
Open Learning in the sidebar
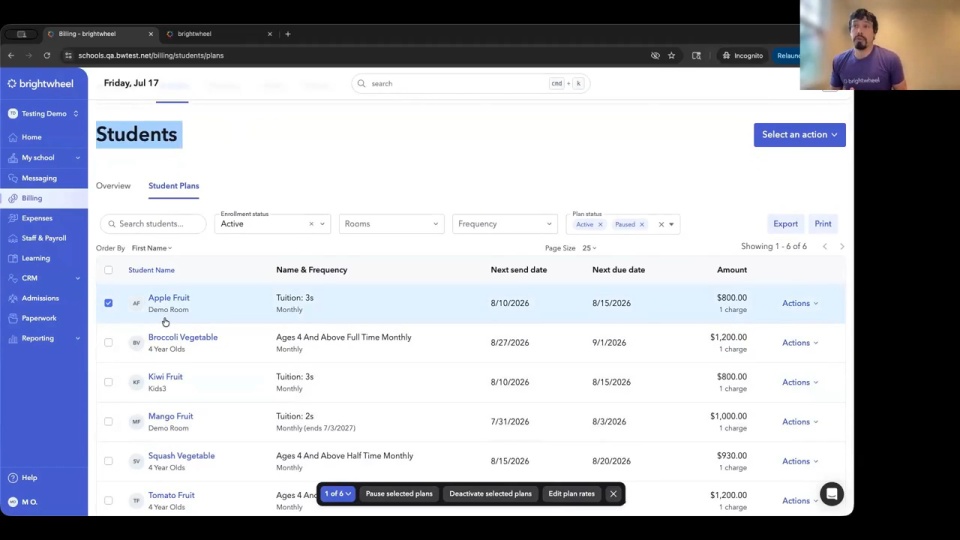pos(36,258)
